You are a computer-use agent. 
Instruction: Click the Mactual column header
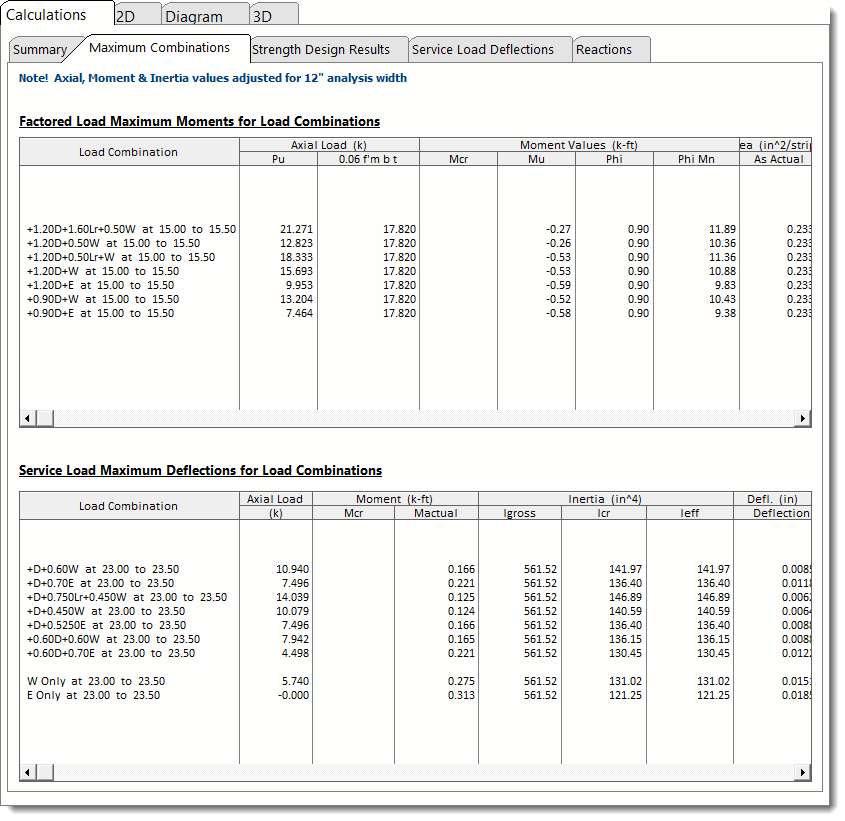pyautogui.click(x=436, y=513)
